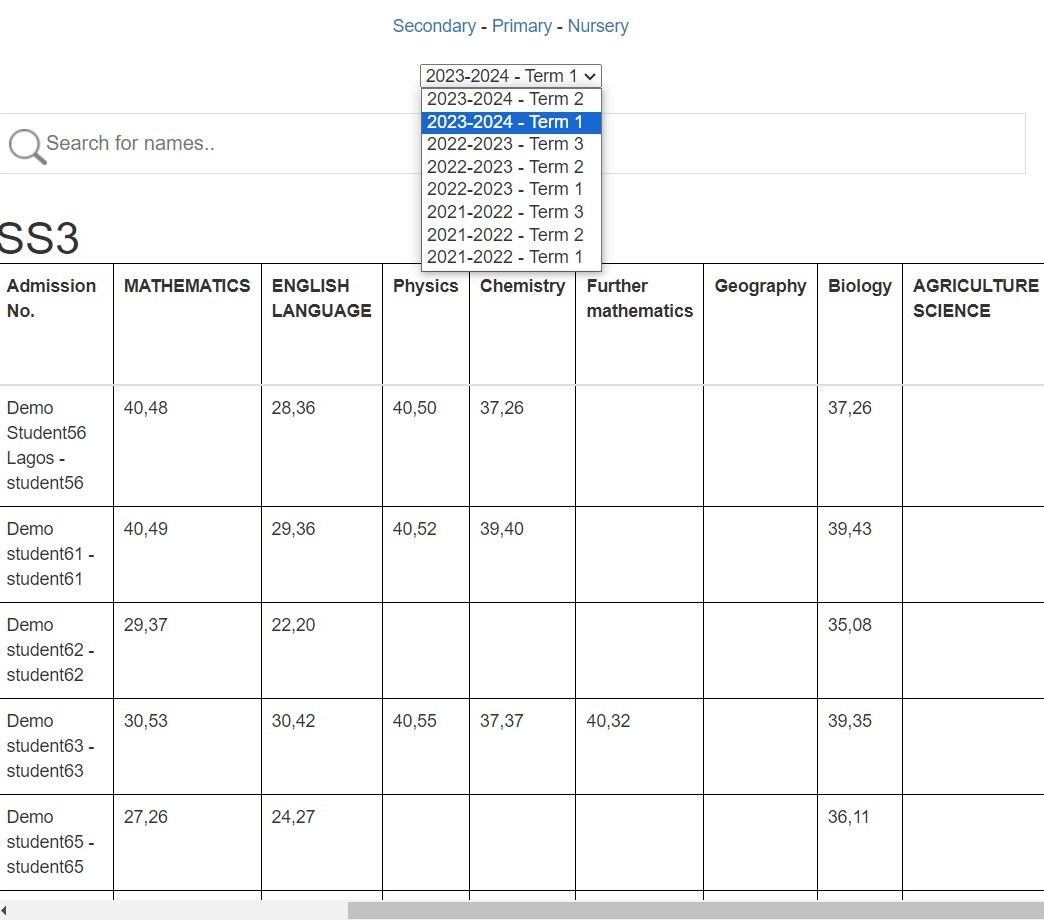Select 2023-2024 - Term 2 option
The image size is (1044, 920).
(x=505, y=99)
